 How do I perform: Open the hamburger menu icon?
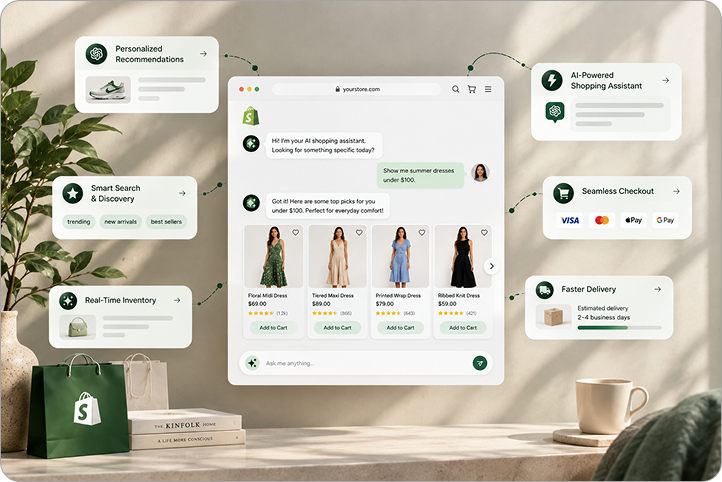click(488, 89)
